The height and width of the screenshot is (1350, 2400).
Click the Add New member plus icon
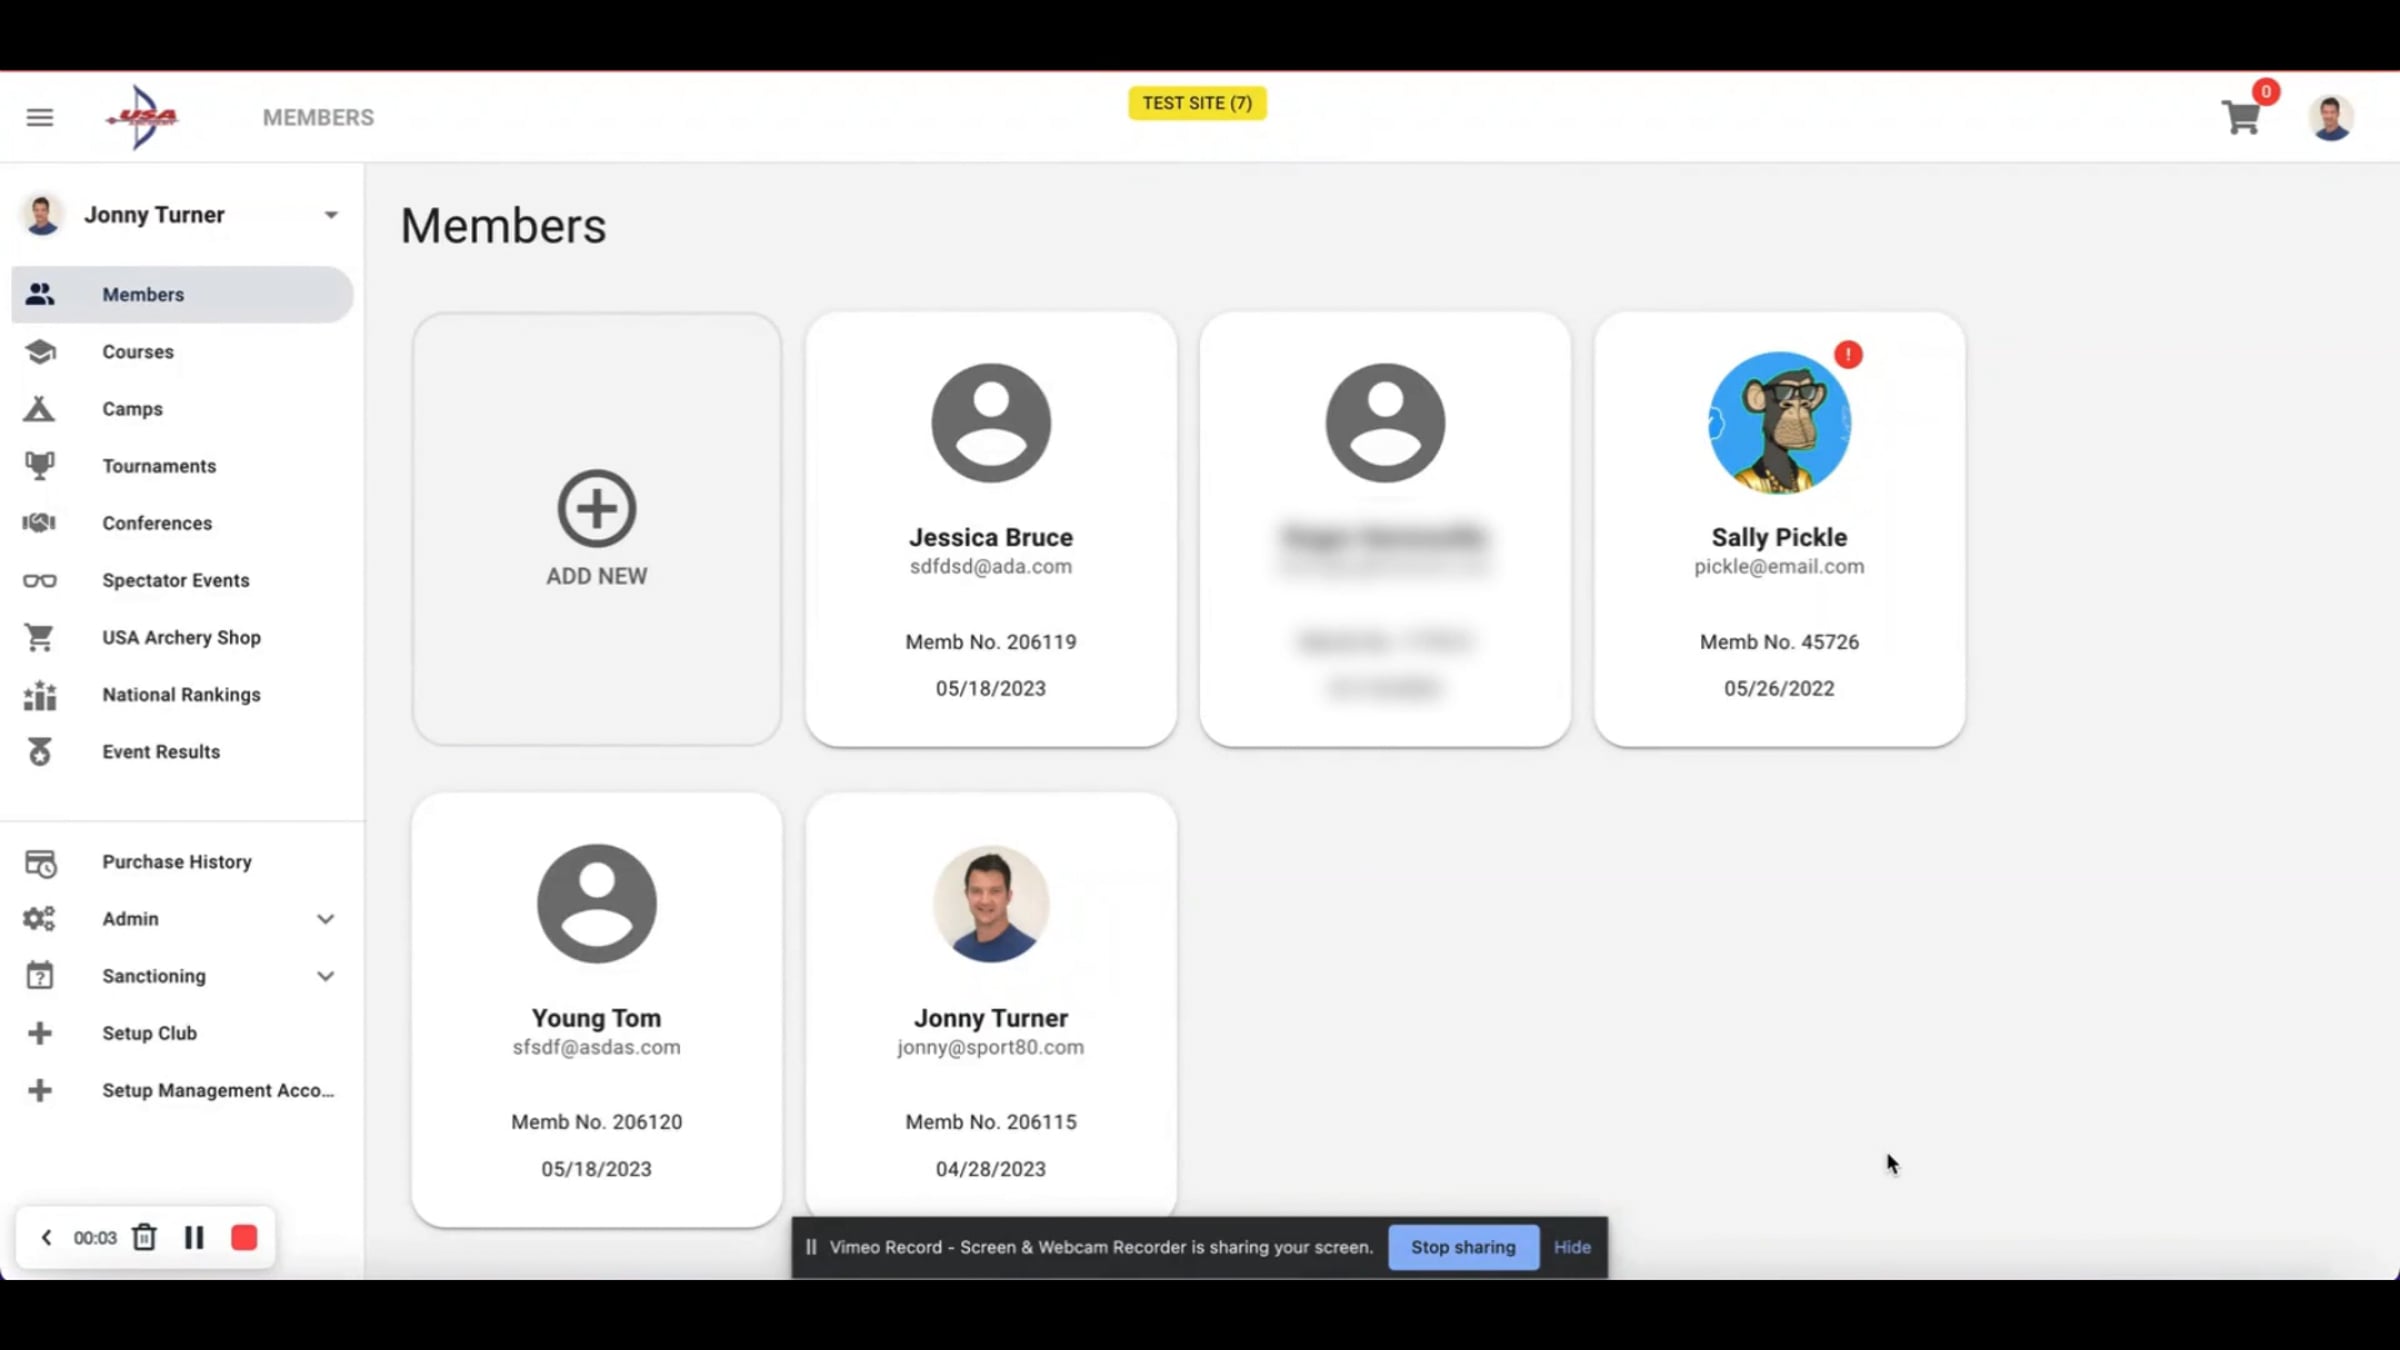coord(596,508)
